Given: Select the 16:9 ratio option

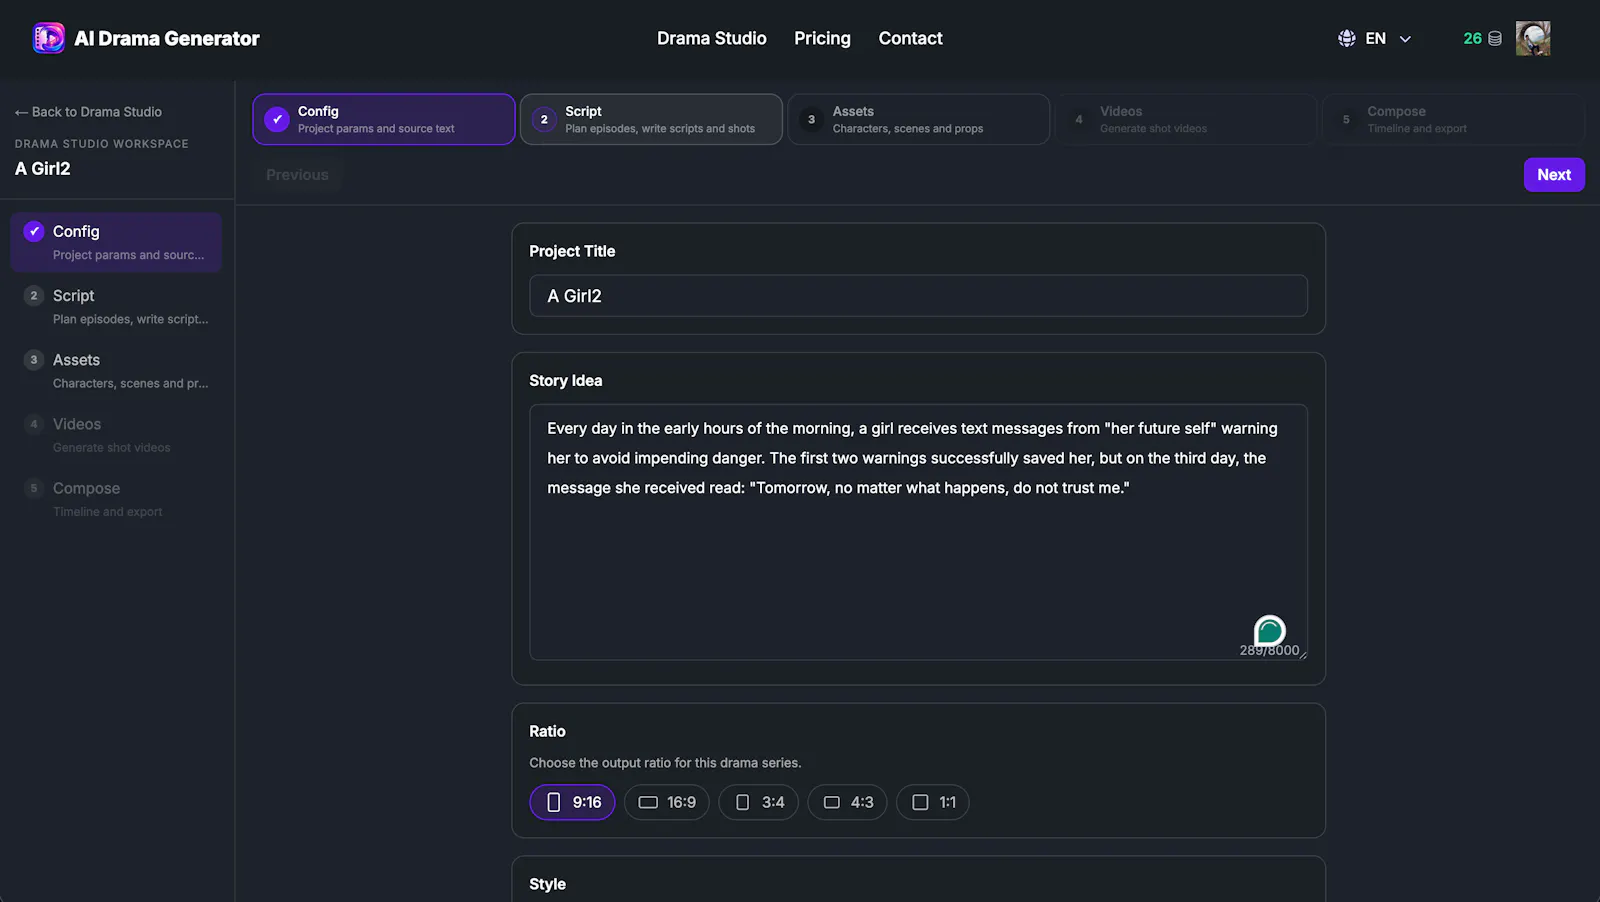Looking at the screenshot, I should (x=667, y=802).
